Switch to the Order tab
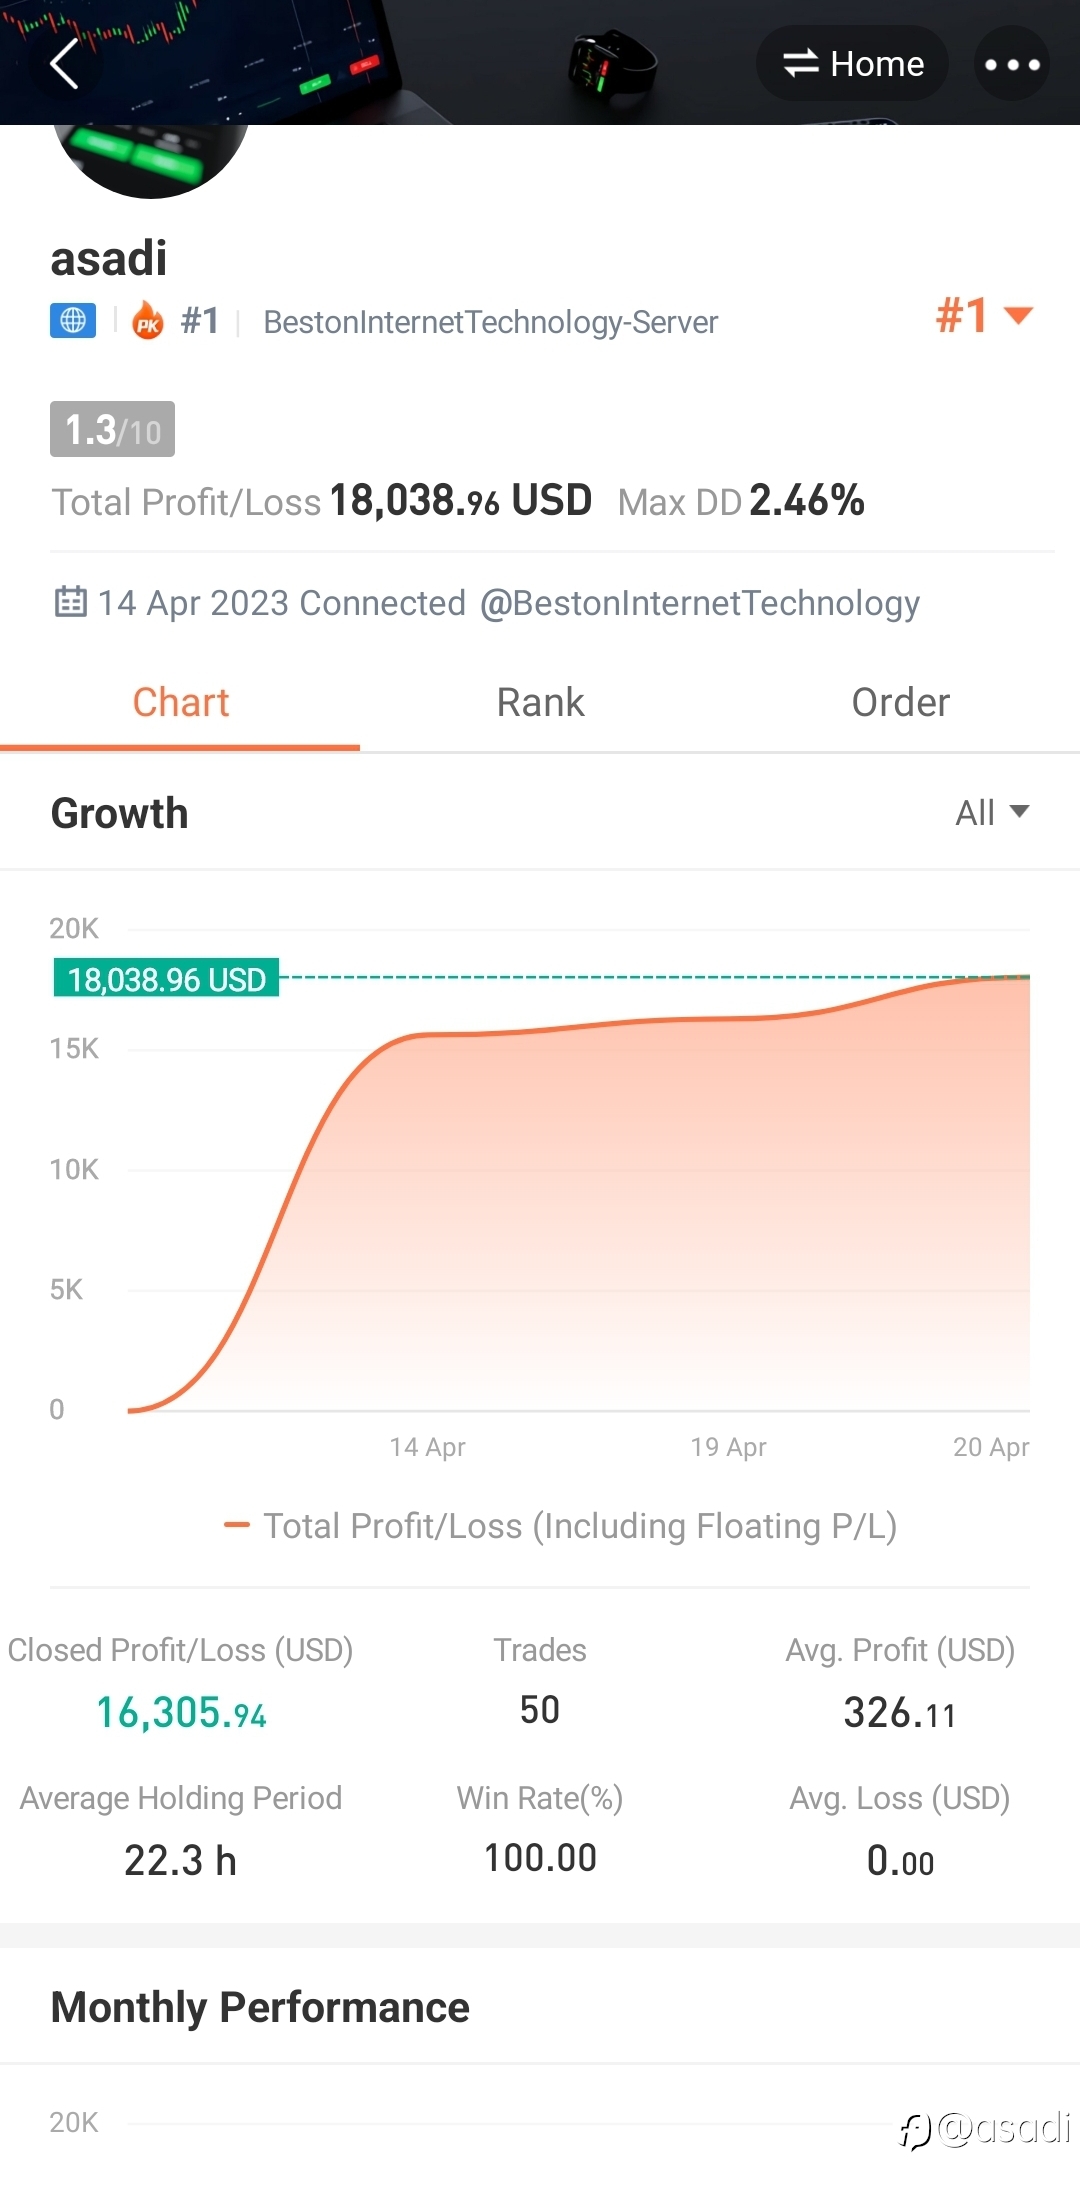 [x=900, y=703]
